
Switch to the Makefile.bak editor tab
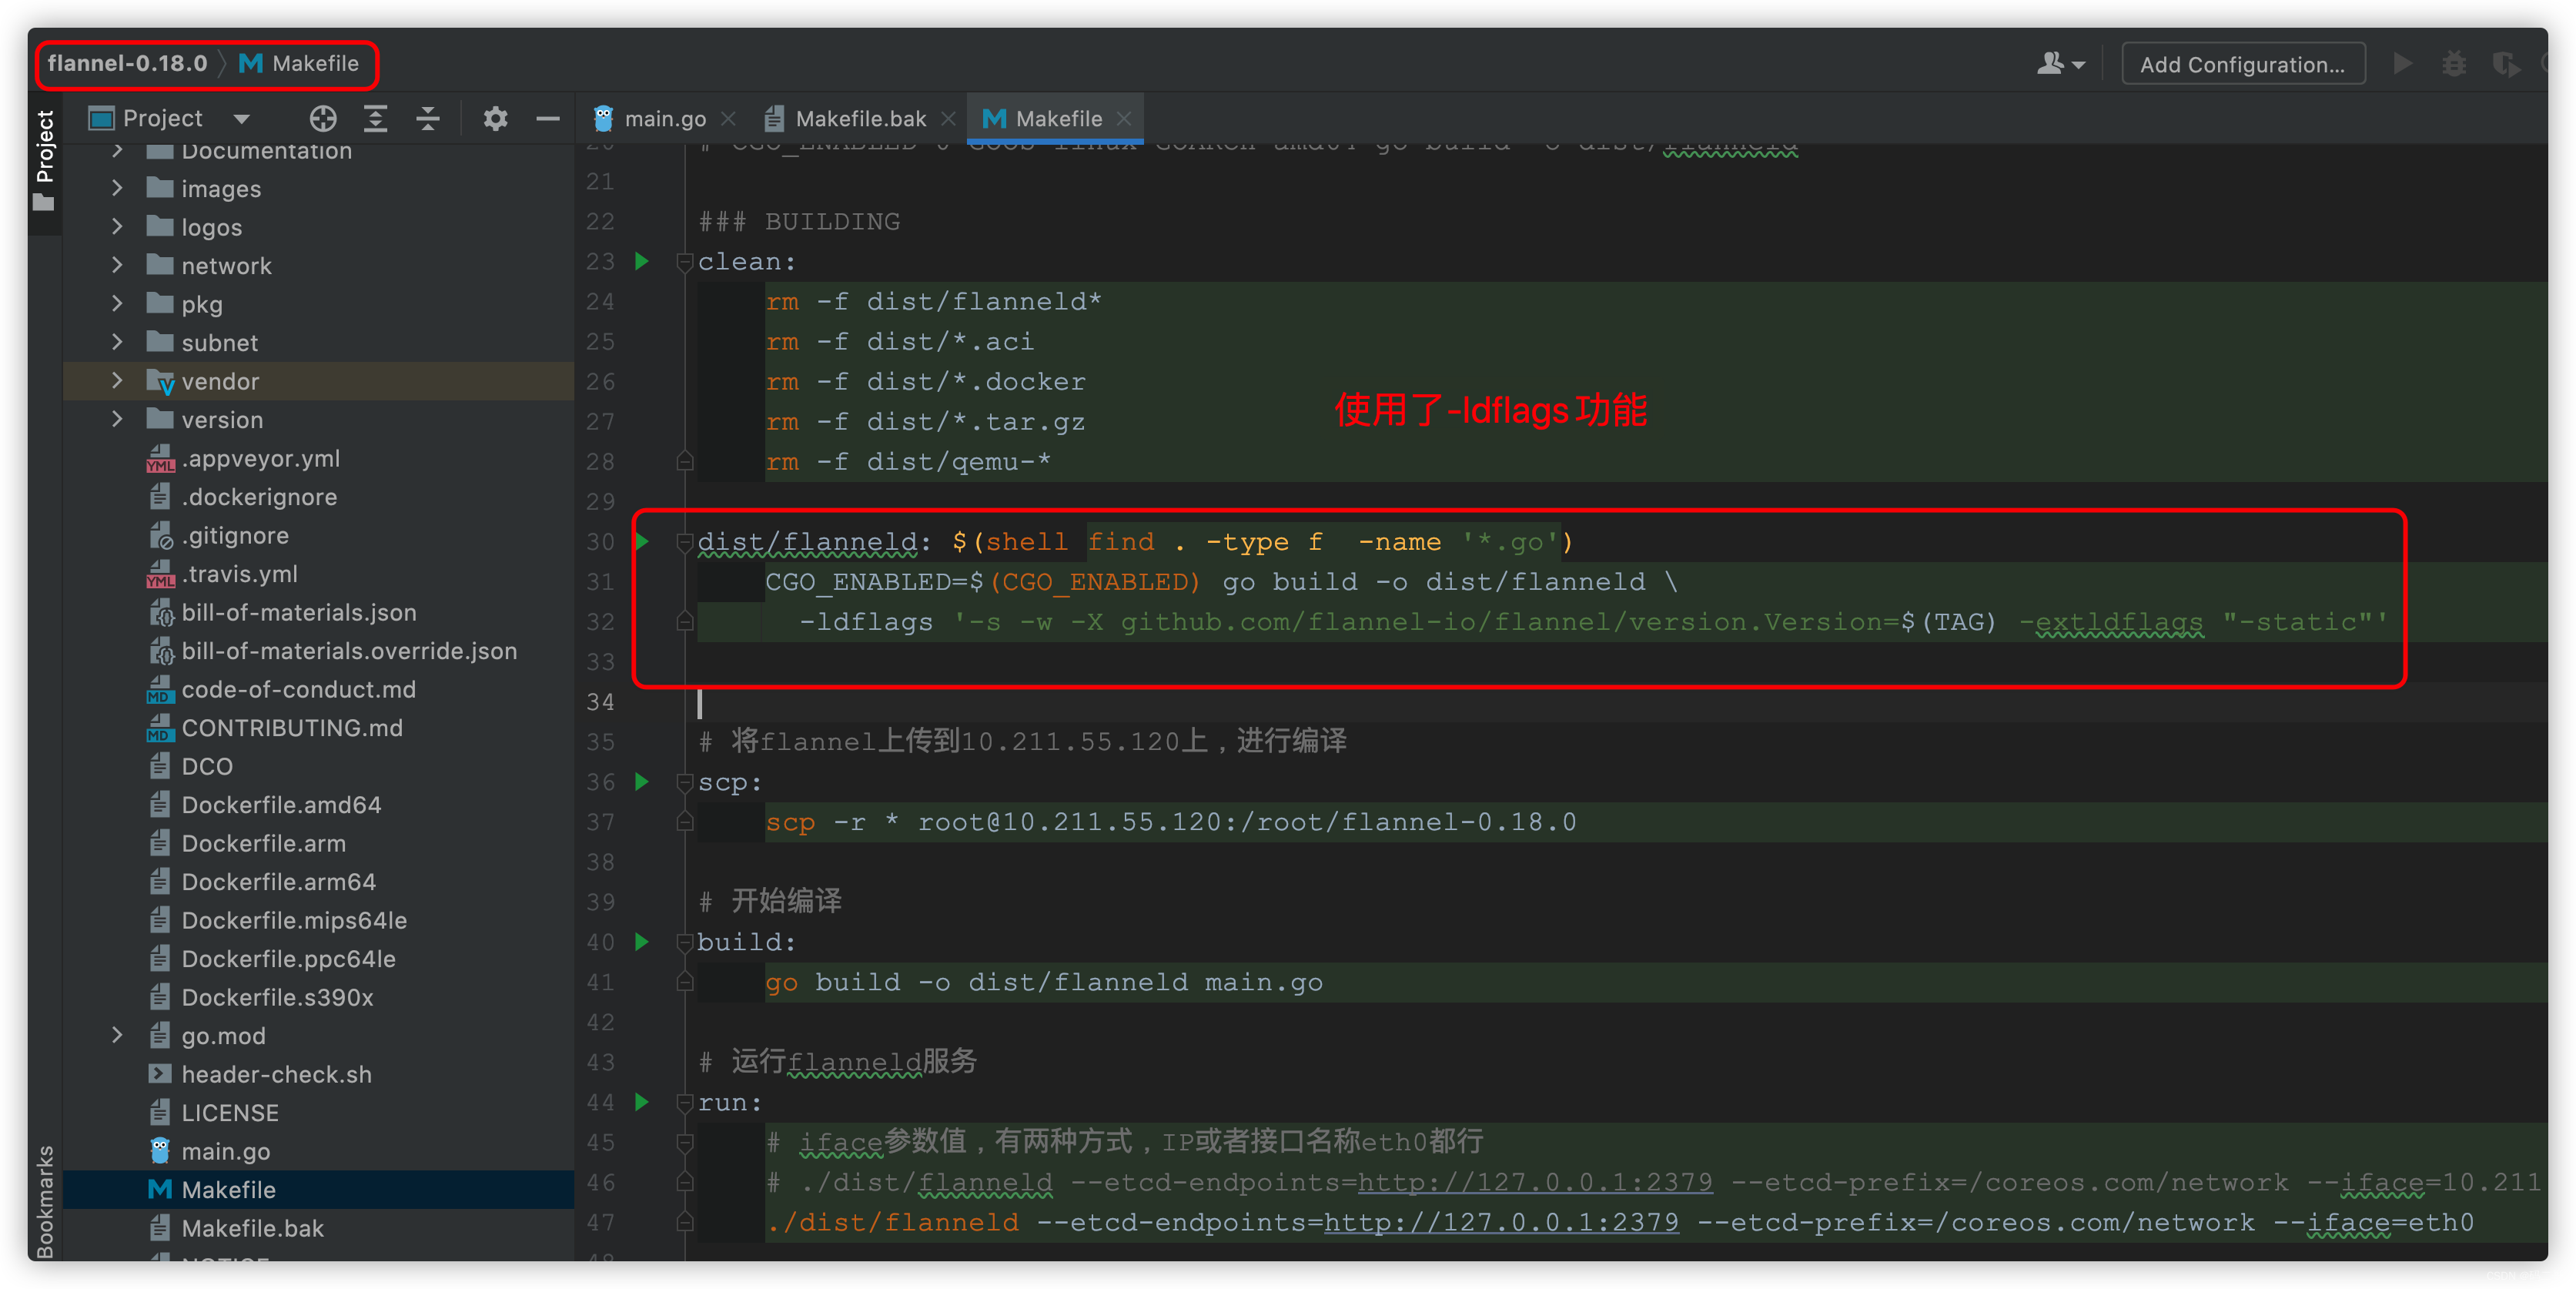click(859, 119)
